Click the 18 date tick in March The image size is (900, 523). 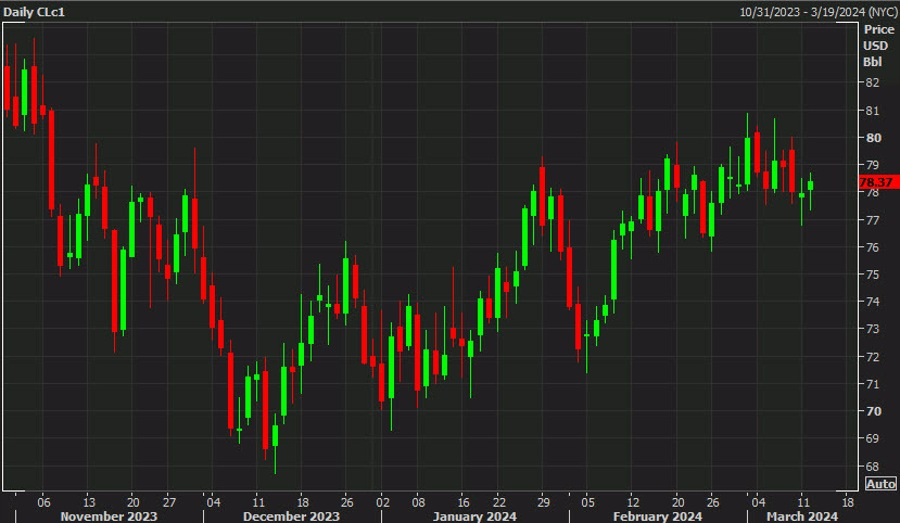pos(847,502)
